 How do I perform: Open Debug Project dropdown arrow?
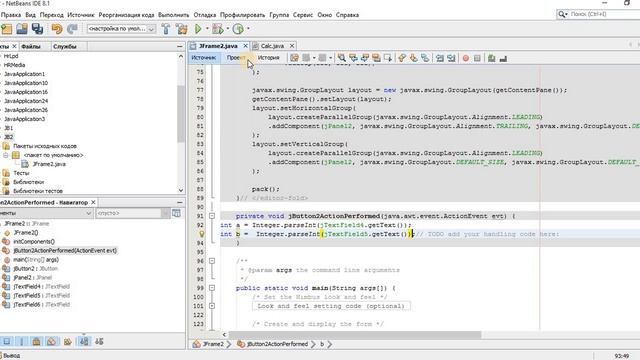[228, 29]
